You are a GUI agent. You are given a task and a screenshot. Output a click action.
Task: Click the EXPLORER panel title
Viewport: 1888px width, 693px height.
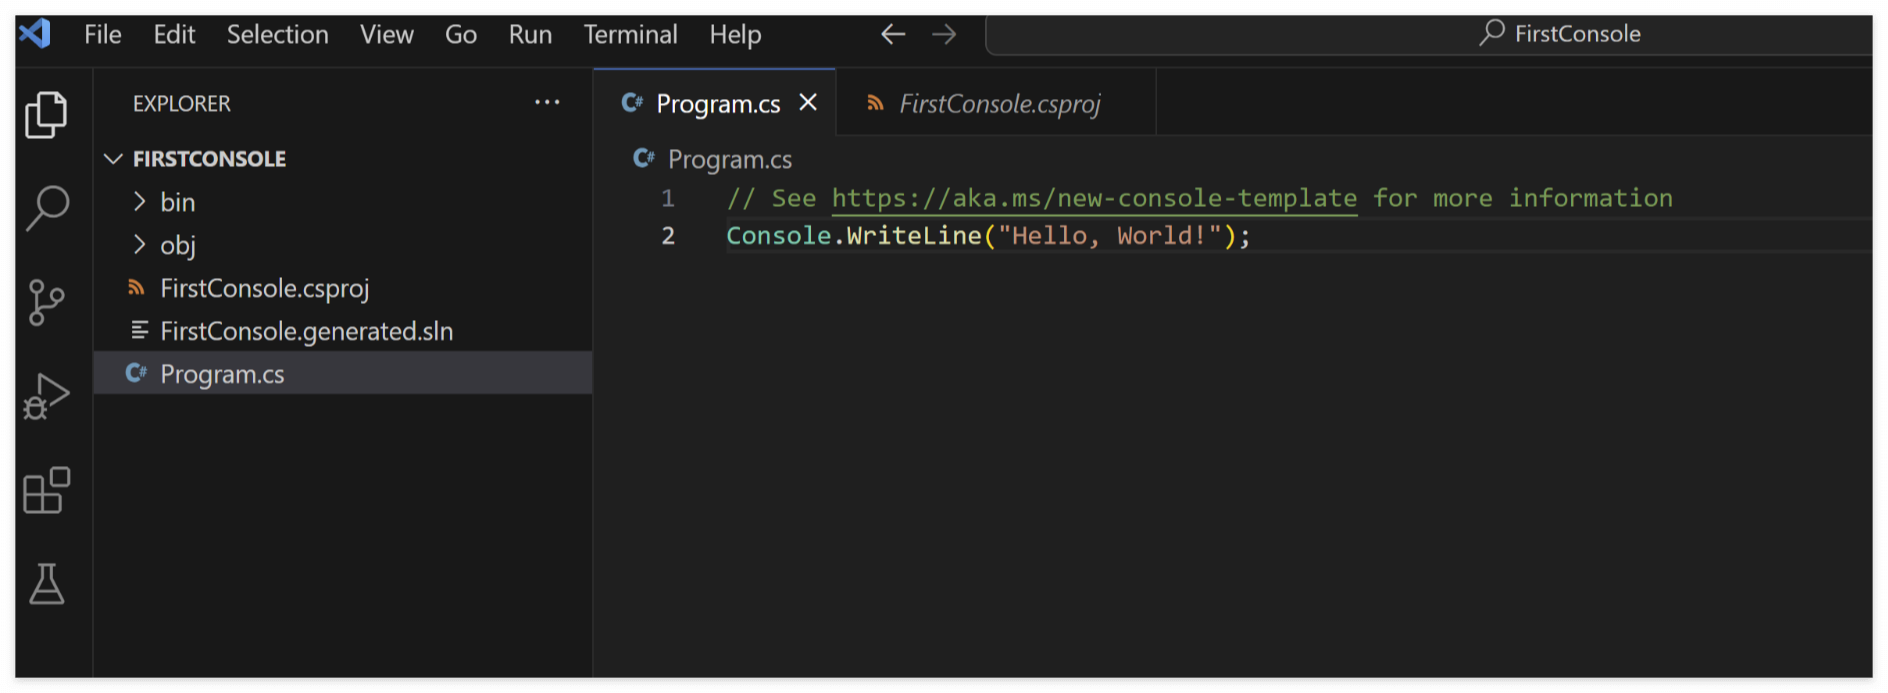coord(182,103)
